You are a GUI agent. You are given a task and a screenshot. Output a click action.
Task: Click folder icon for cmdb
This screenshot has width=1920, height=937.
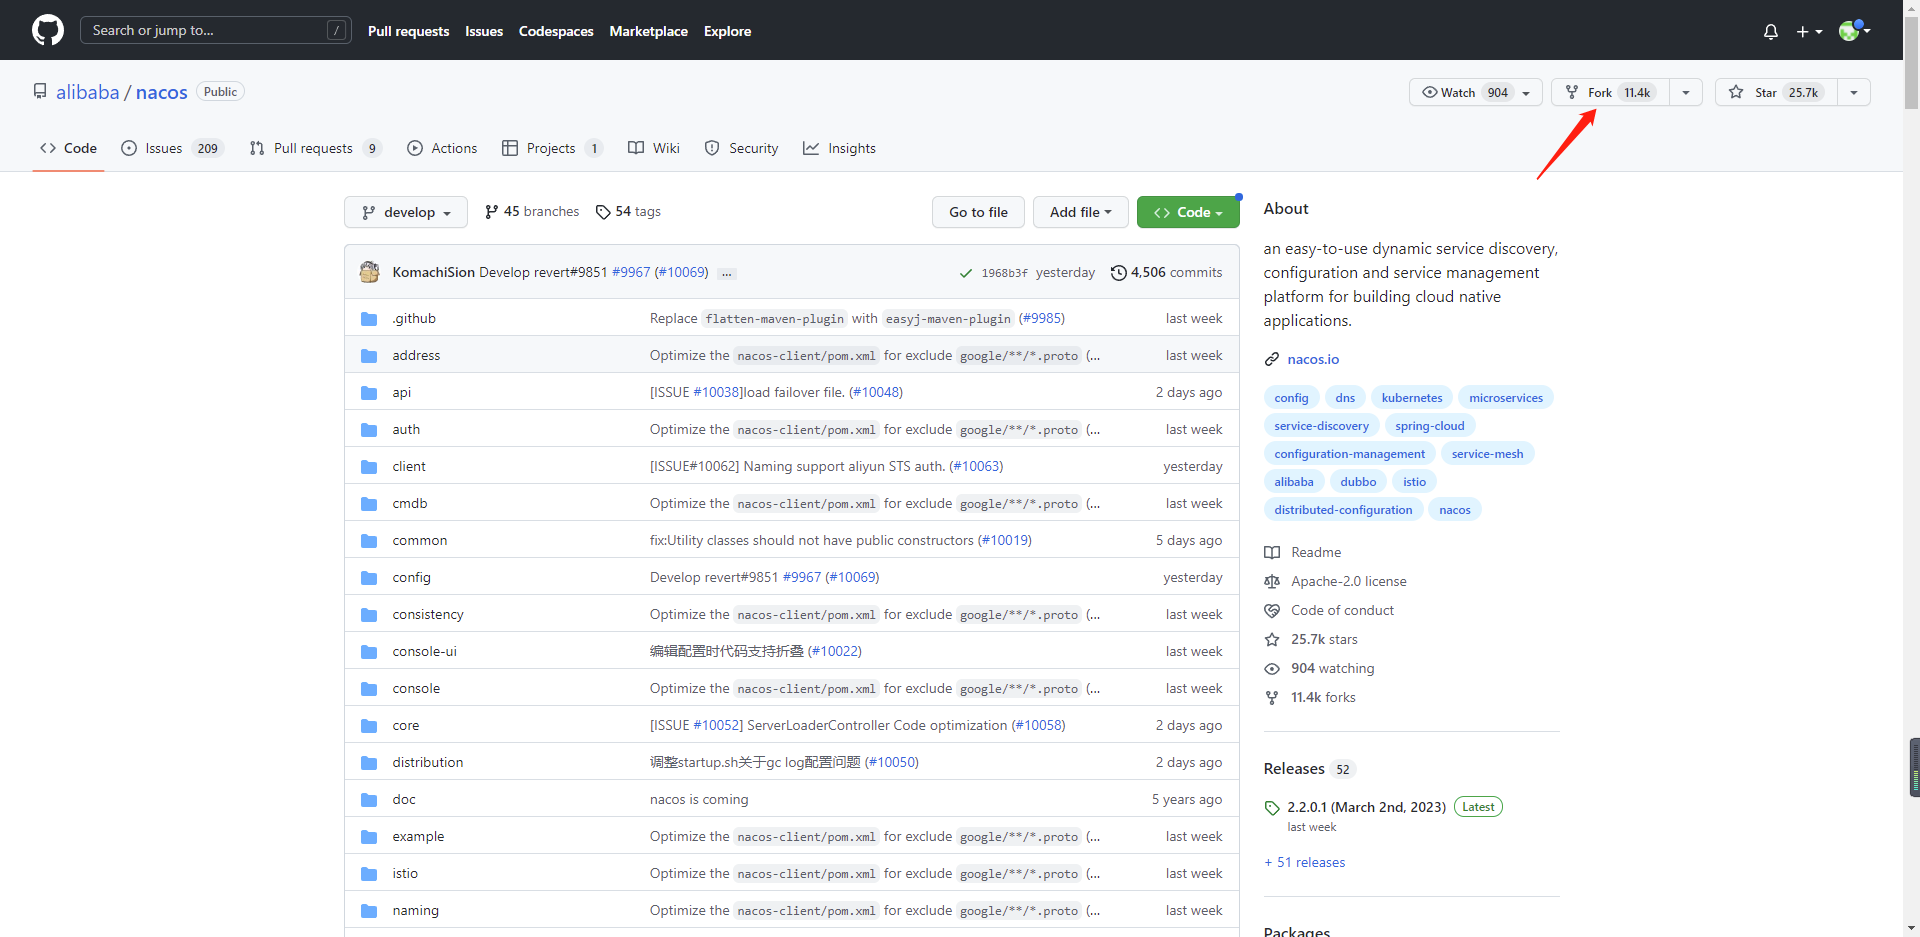pos(369,503)
